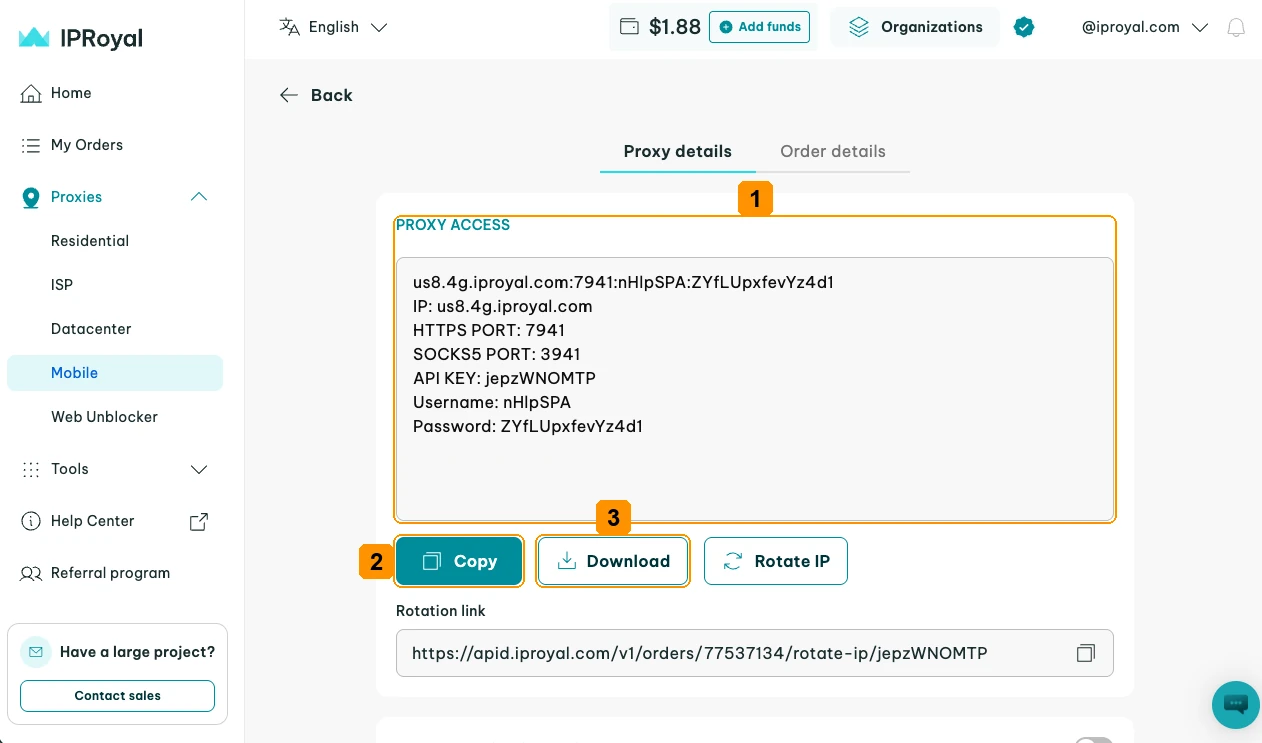Screen dimensions: 1262x743
Task: Click the Home house icon
Action: pos(31,93)
